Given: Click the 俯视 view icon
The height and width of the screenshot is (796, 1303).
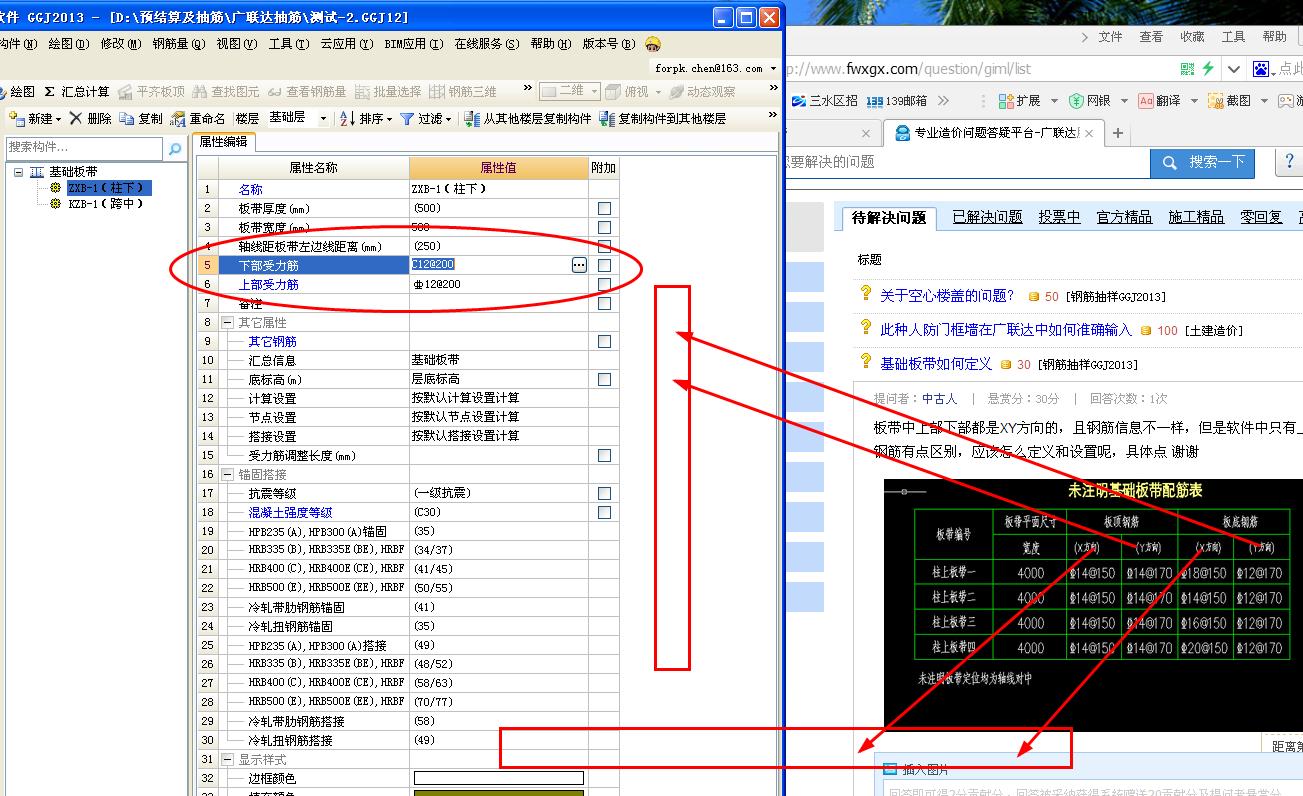Looking at the screenshot, I should pos(613,91).
